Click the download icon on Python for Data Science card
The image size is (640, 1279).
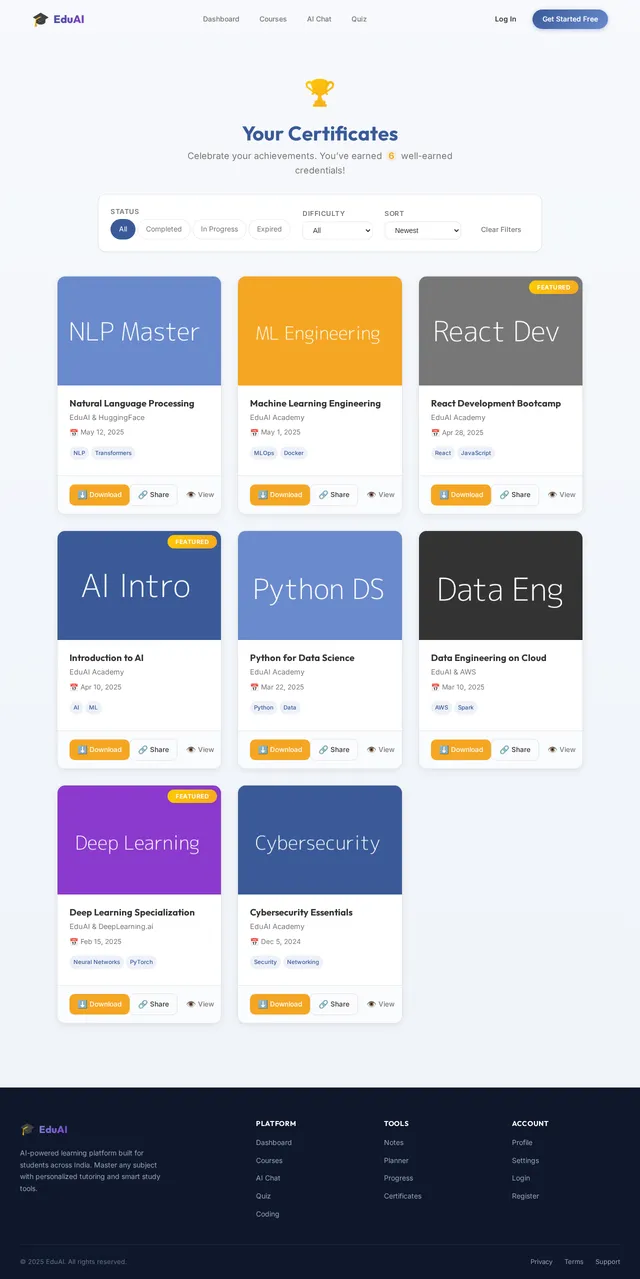click(x=263, y=750)
